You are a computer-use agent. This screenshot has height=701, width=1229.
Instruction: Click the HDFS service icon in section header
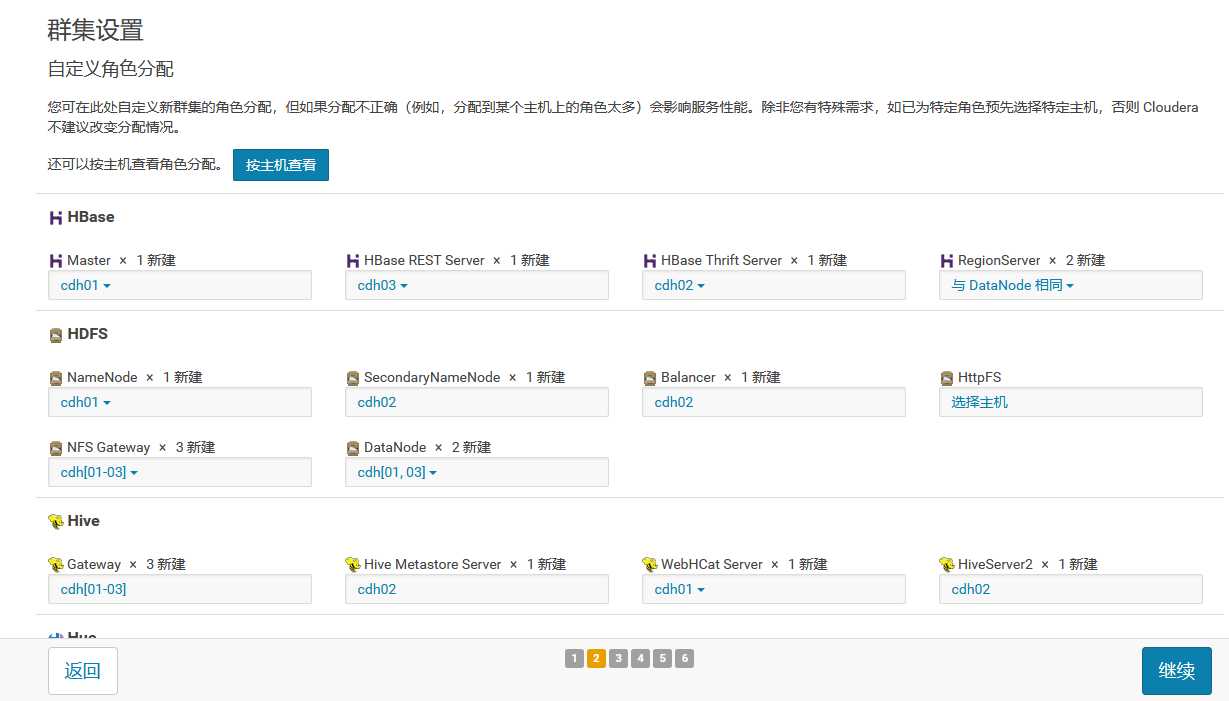pyautogui.click(x=56, y=335)
